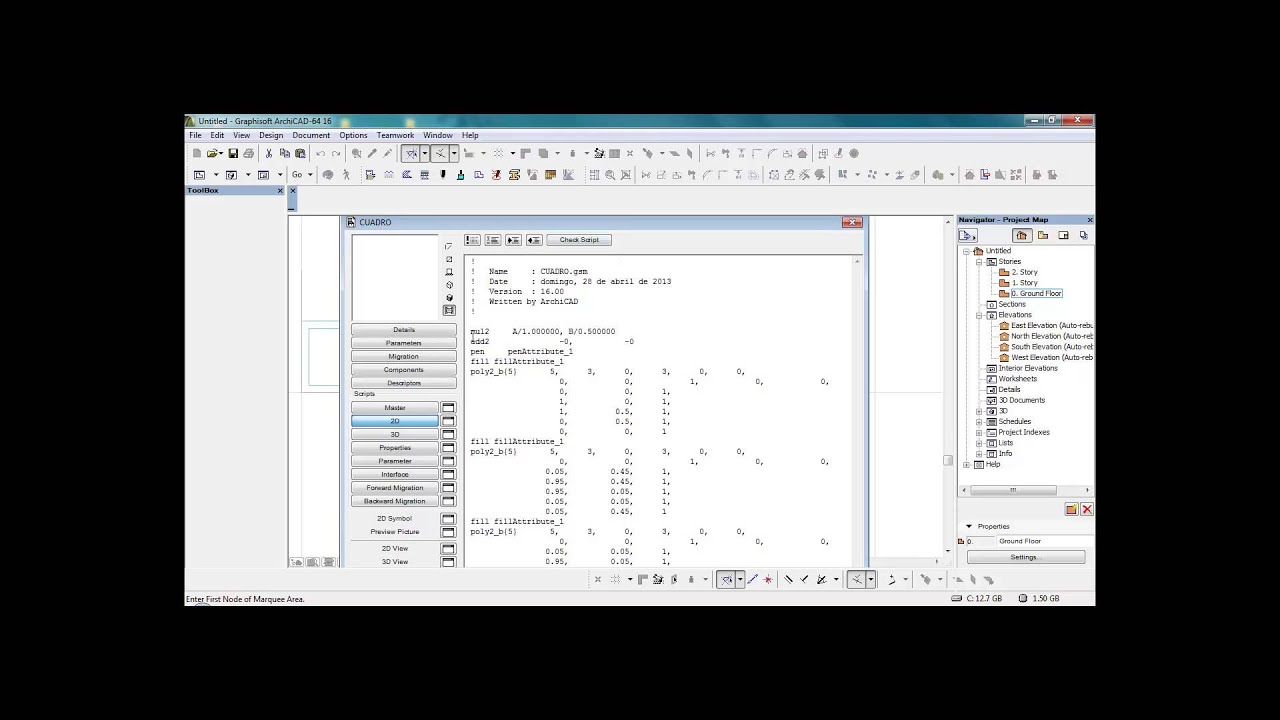The height and width of the screenshot is (720, 1280).
Task: Save the project with floppy icon
Action: (233, 154)
